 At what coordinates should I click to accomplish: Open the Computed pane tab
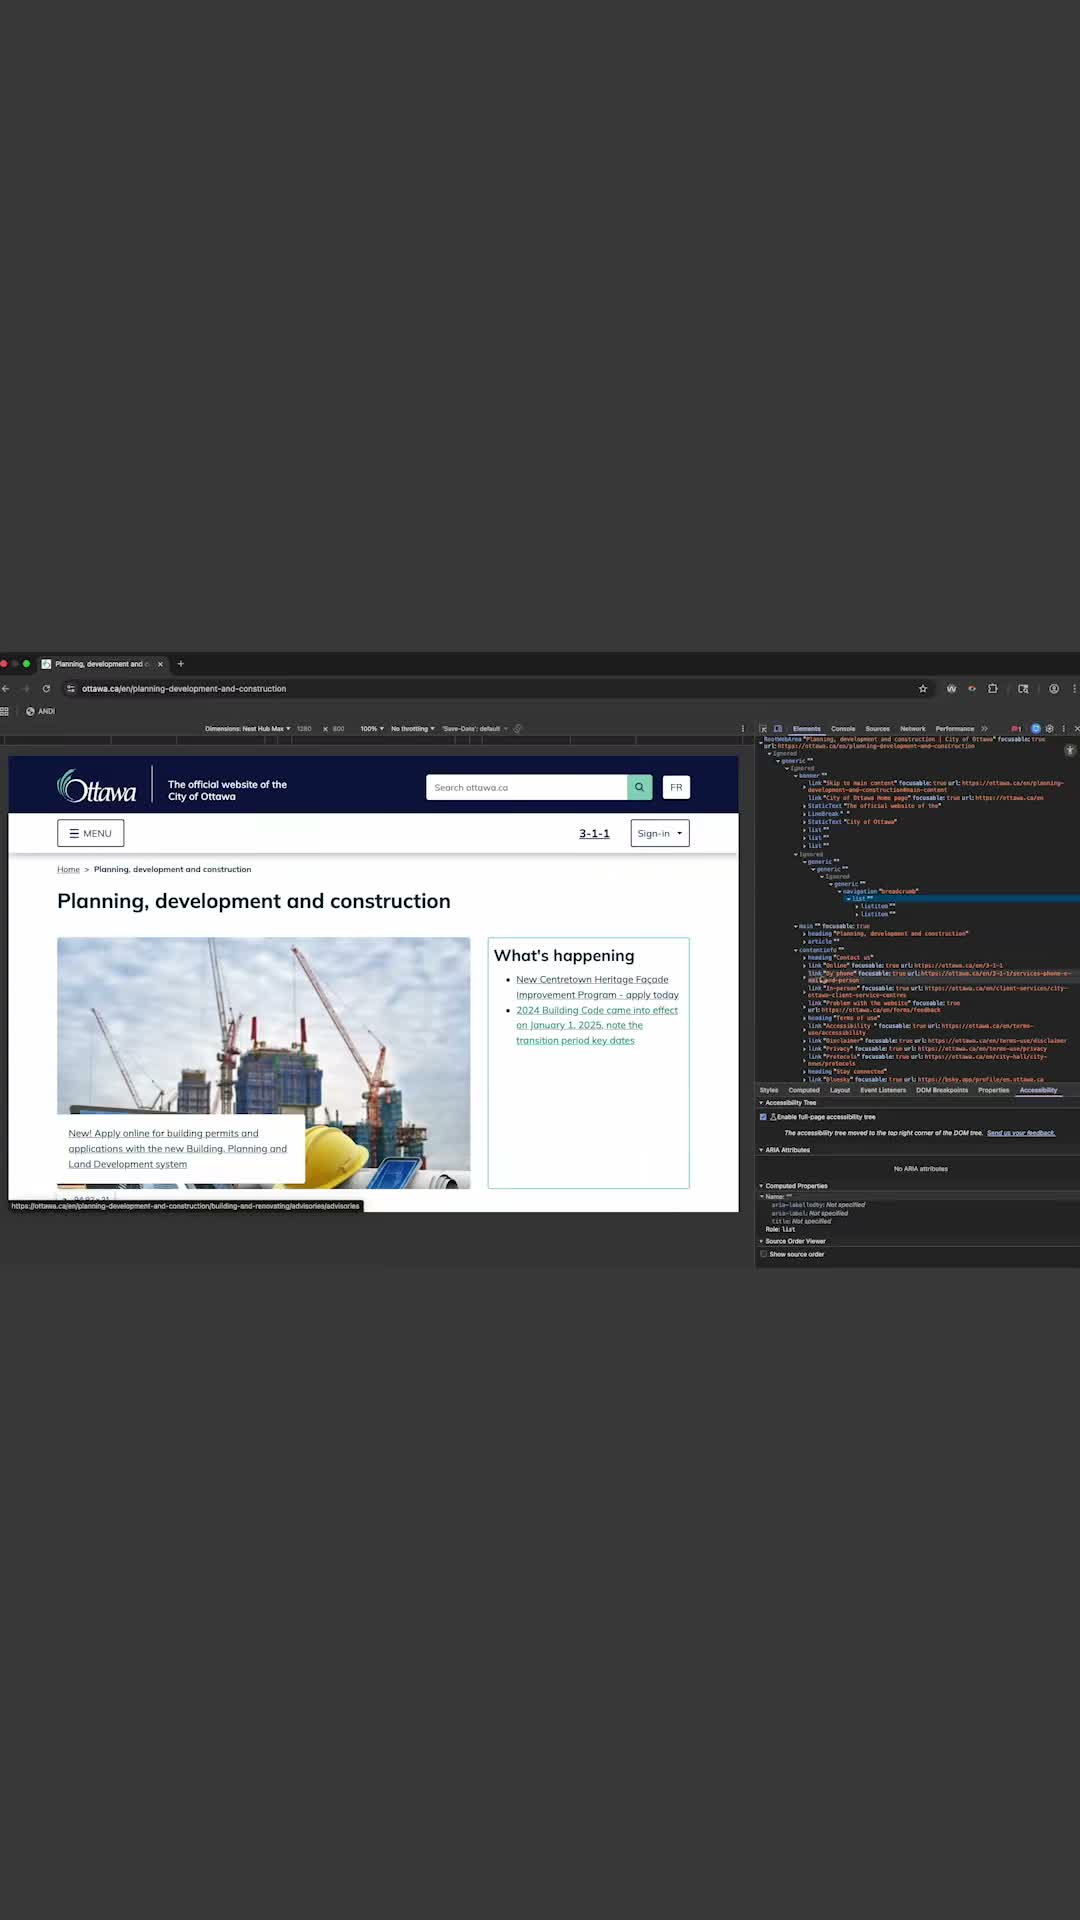(x=804, y=1090)
